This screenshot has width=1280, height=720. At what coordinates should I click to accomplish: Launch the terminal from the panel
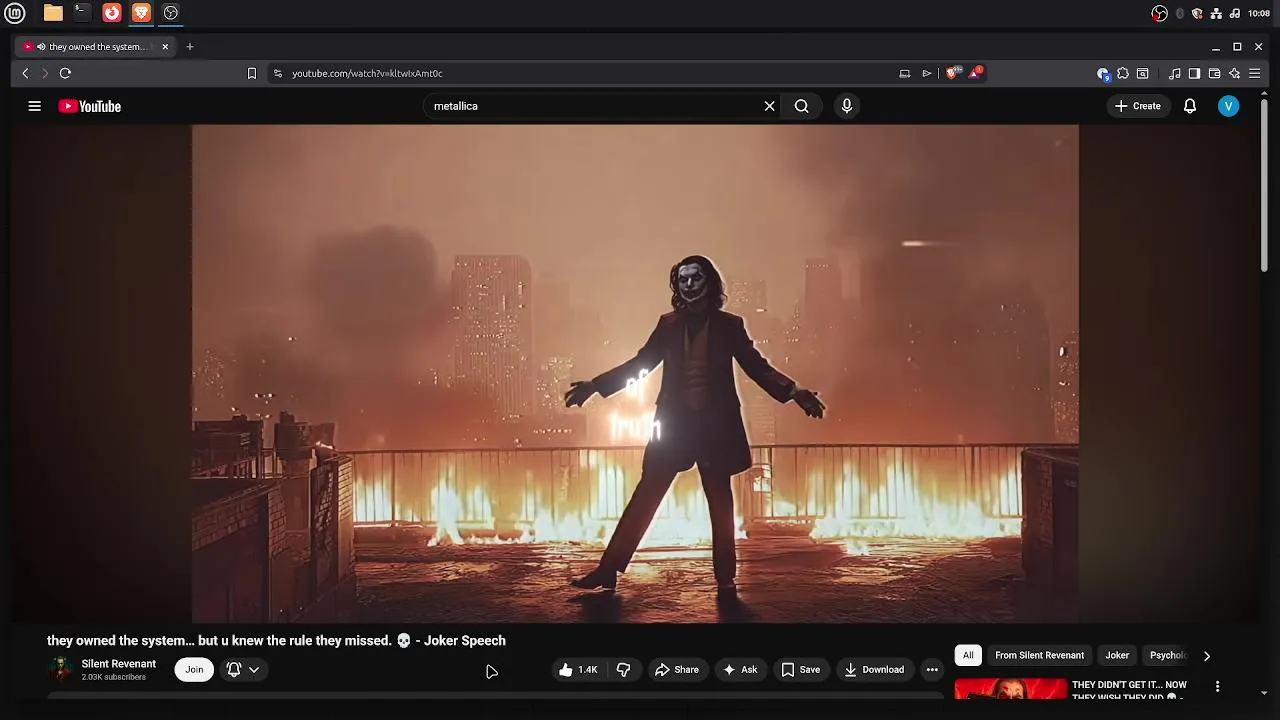click(x=82, y=13)
